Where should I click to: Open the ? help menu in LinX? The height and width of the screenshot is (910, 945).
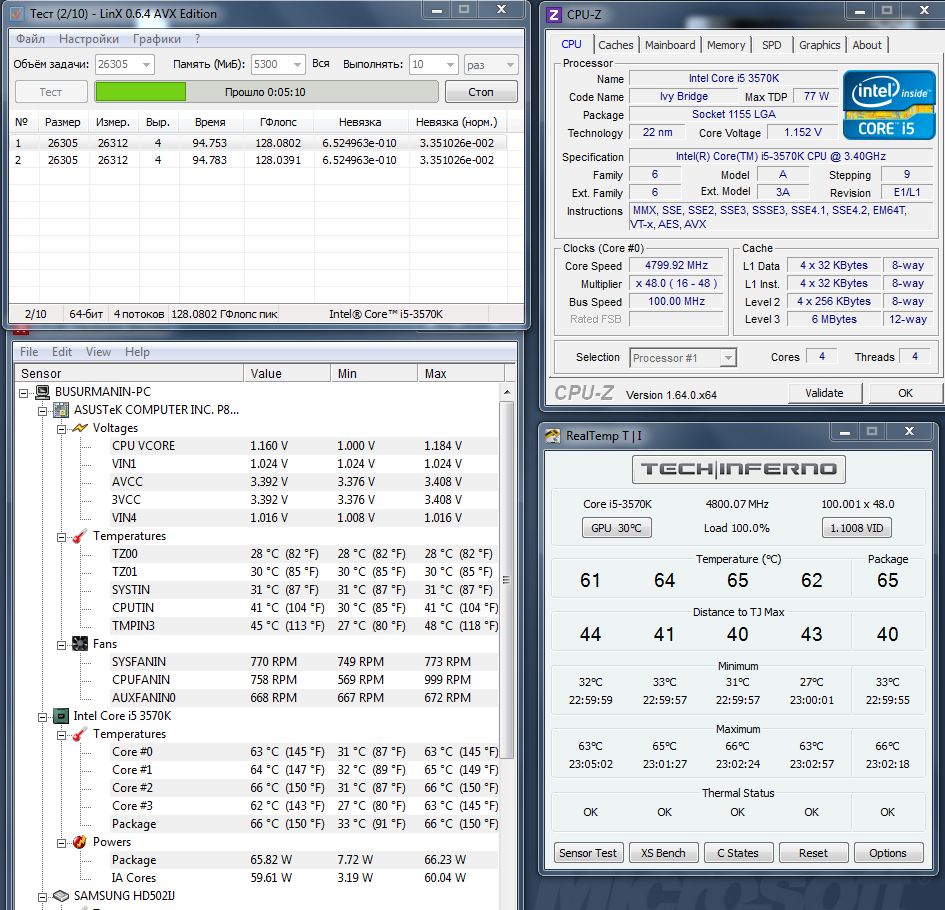198,39
